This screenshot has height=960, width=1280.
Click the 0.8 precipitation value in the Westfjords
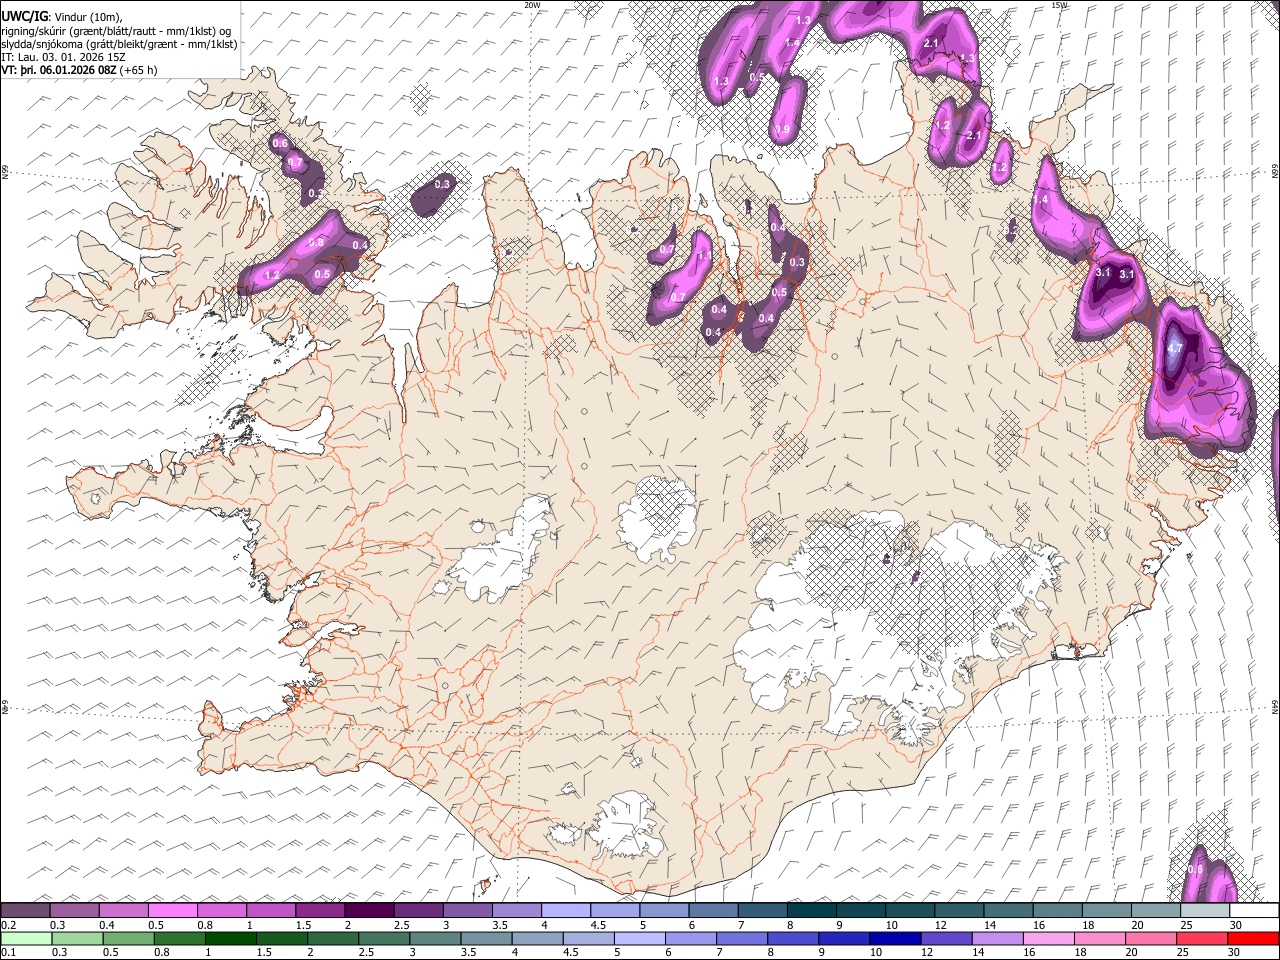316,243
